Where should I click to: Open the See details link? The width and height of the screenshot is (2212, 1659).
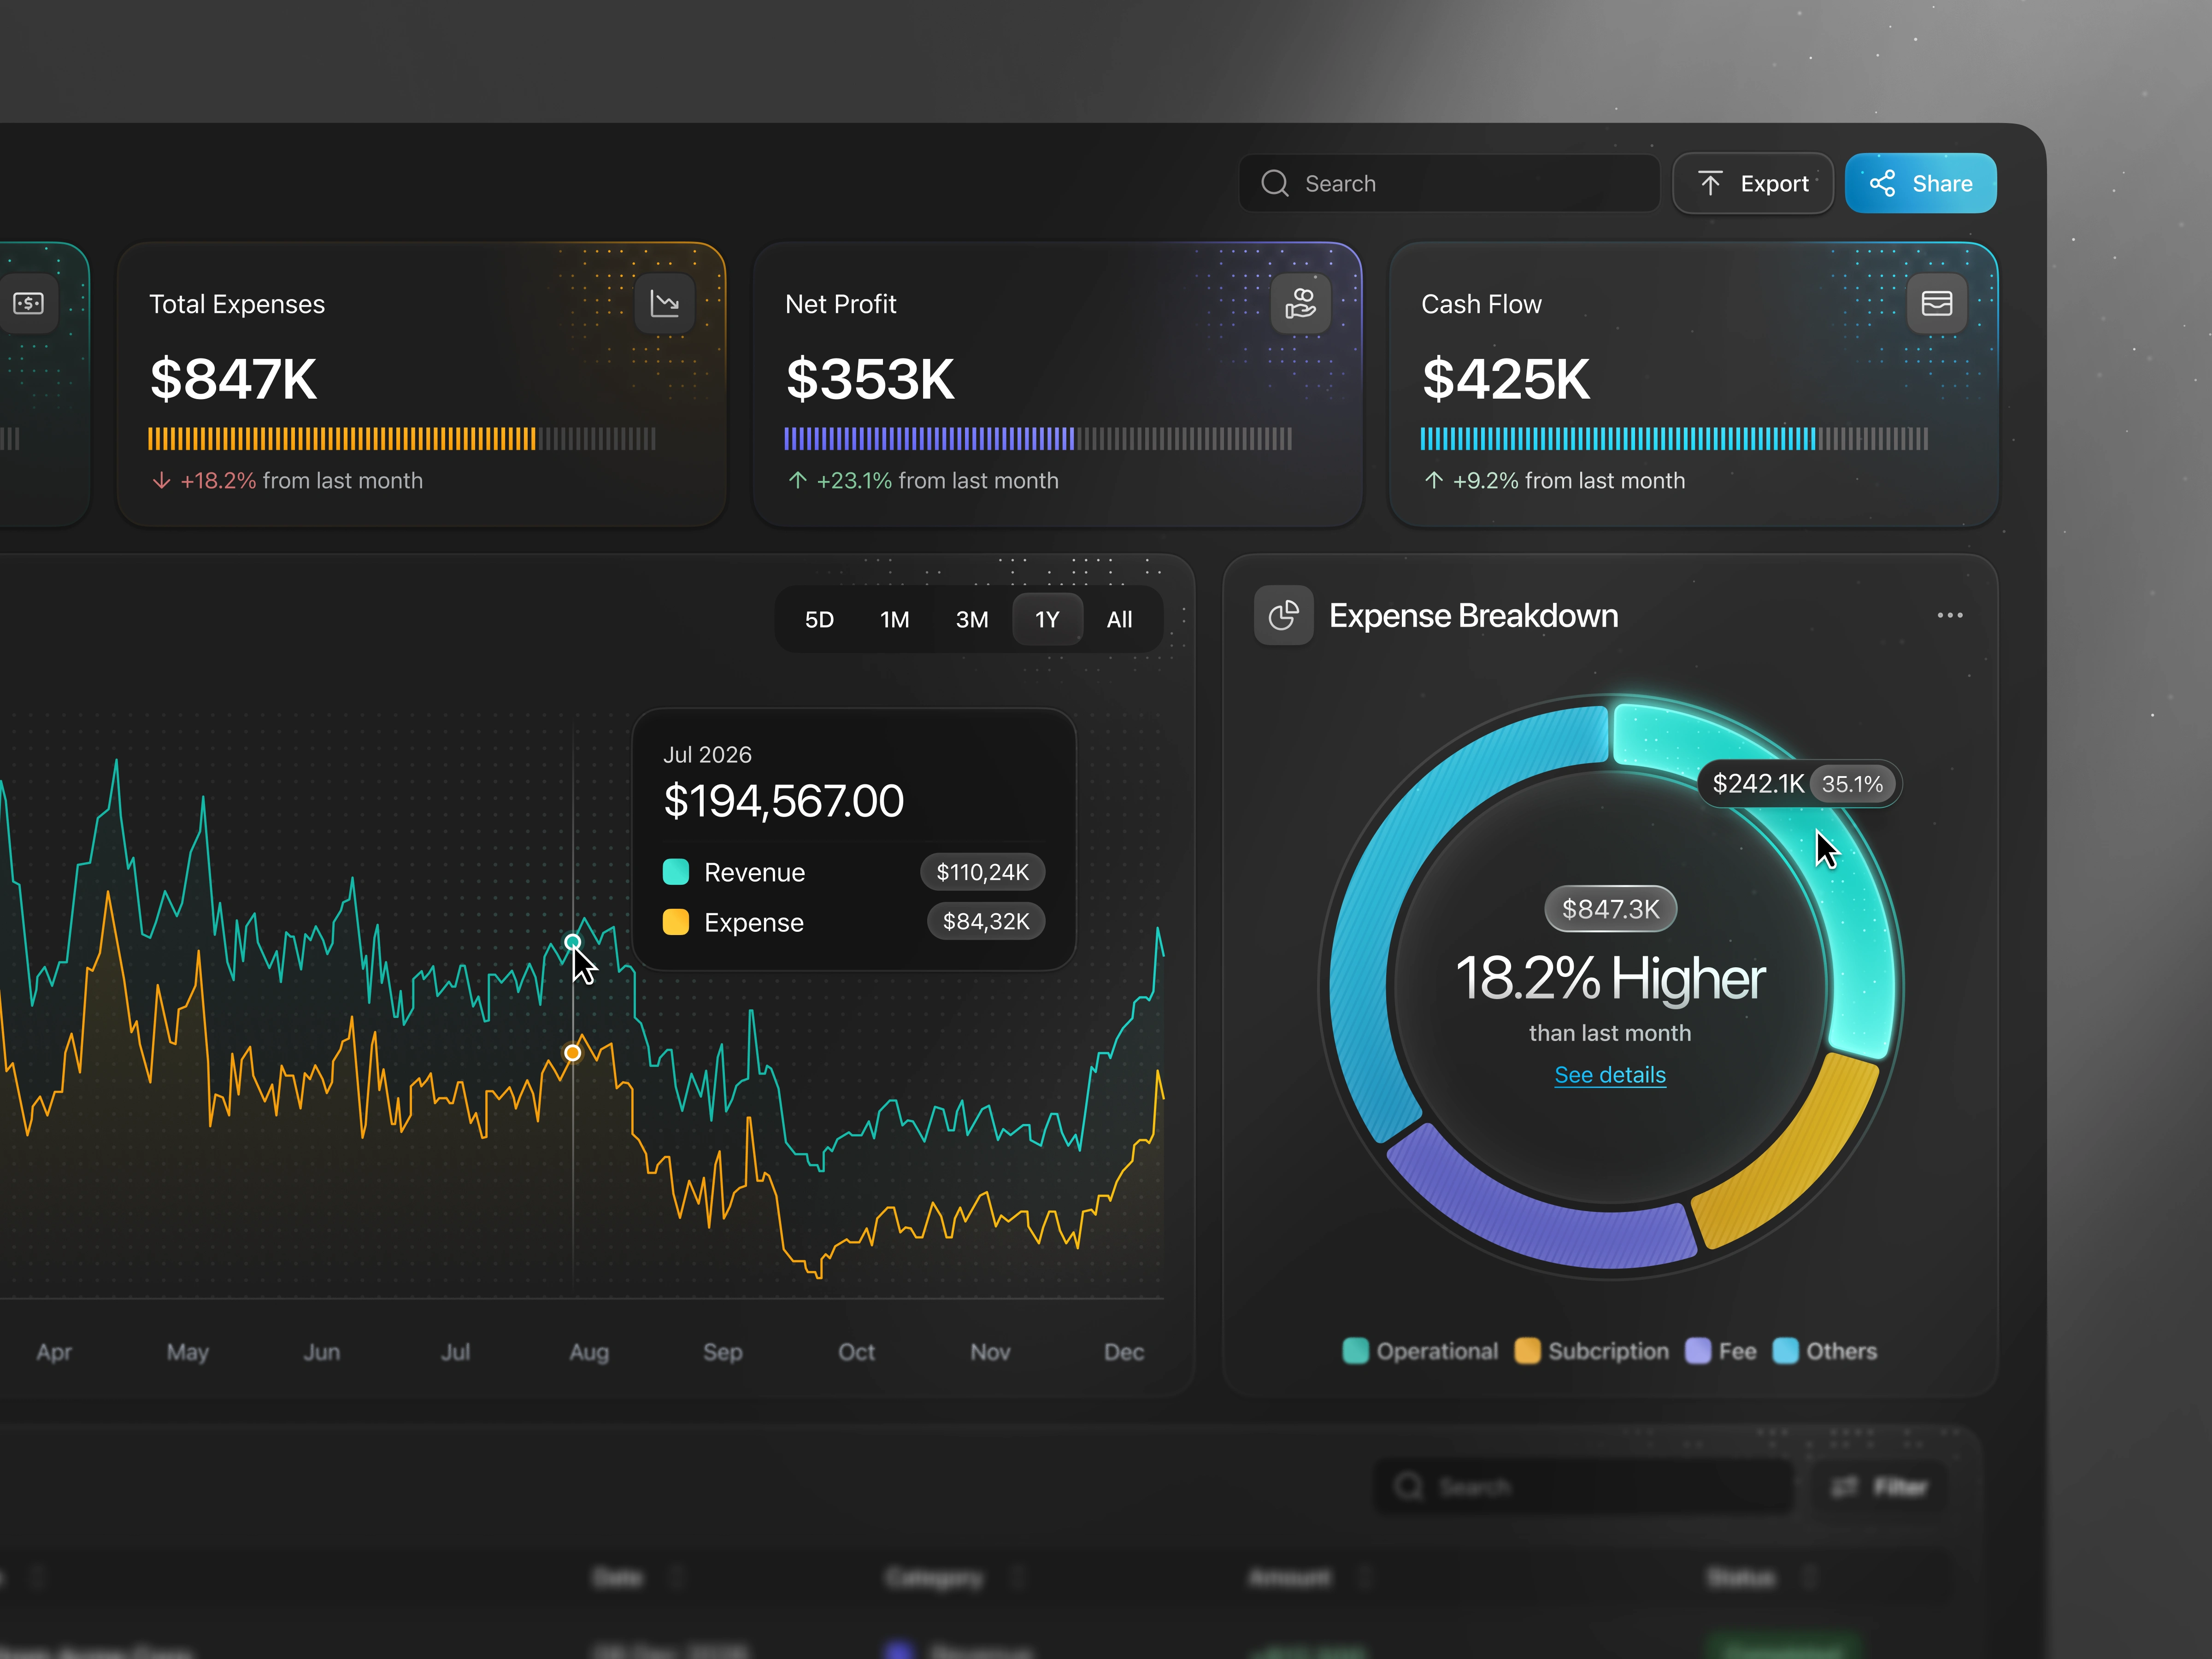pyautogui.click(x=1610, y=1075)
